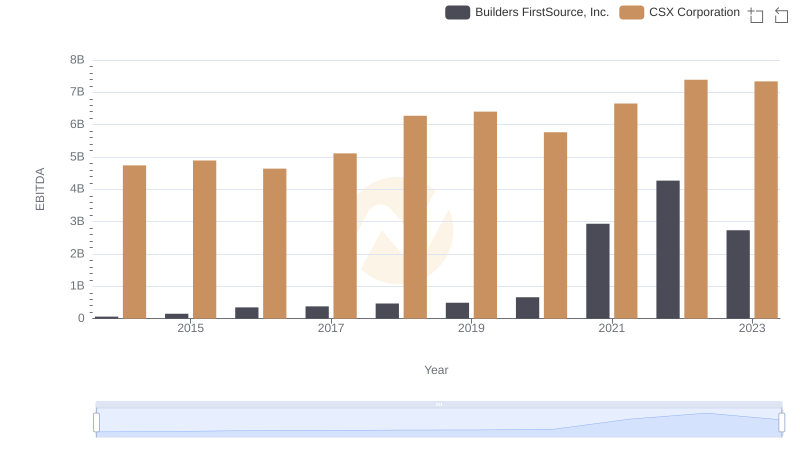Click the EBITDA axis title
The image size is (800, 461).
[40, 189]
